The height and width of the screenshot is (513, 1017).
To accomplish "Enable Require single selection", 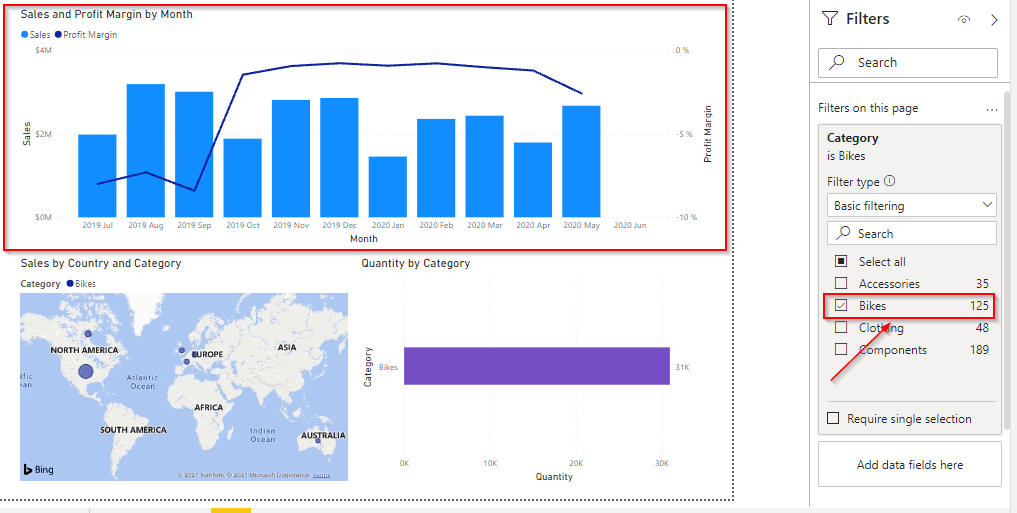I will (834, 419).
